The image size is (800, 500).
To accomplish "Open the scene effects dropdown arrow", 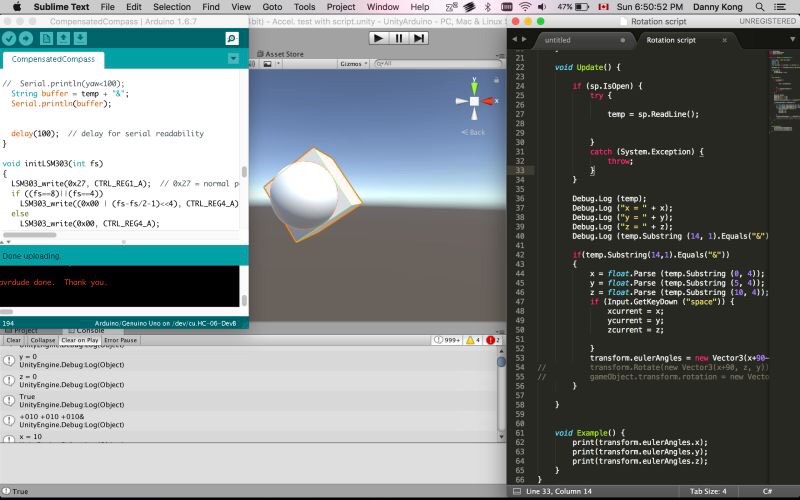I will point(278,64).
